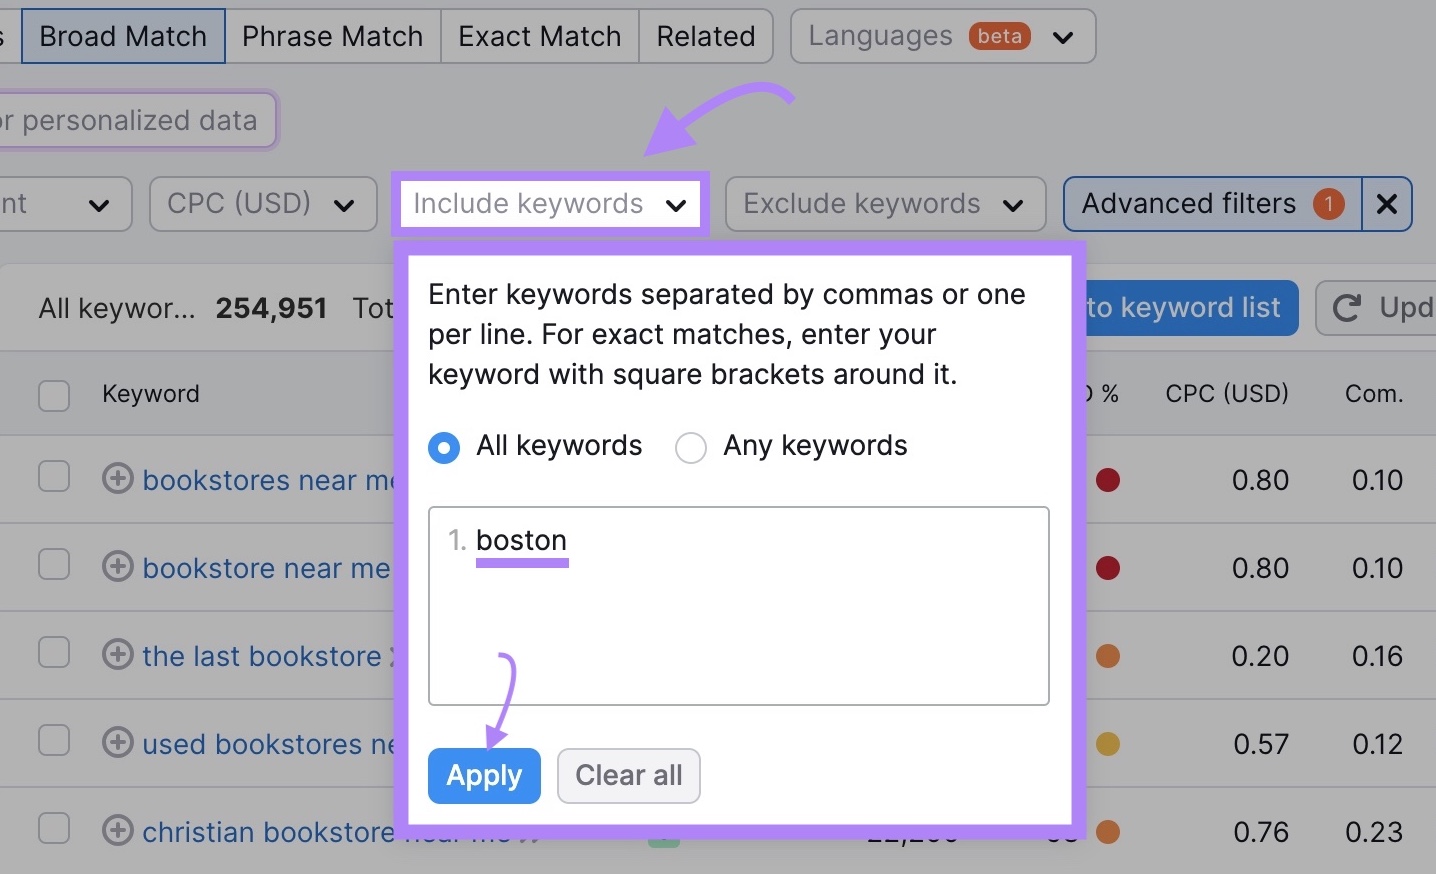Click plus icon beside bookstores near me
The height and width of the screenshot is (874, 1436).
pyautogui.click(x=118, y=479)
